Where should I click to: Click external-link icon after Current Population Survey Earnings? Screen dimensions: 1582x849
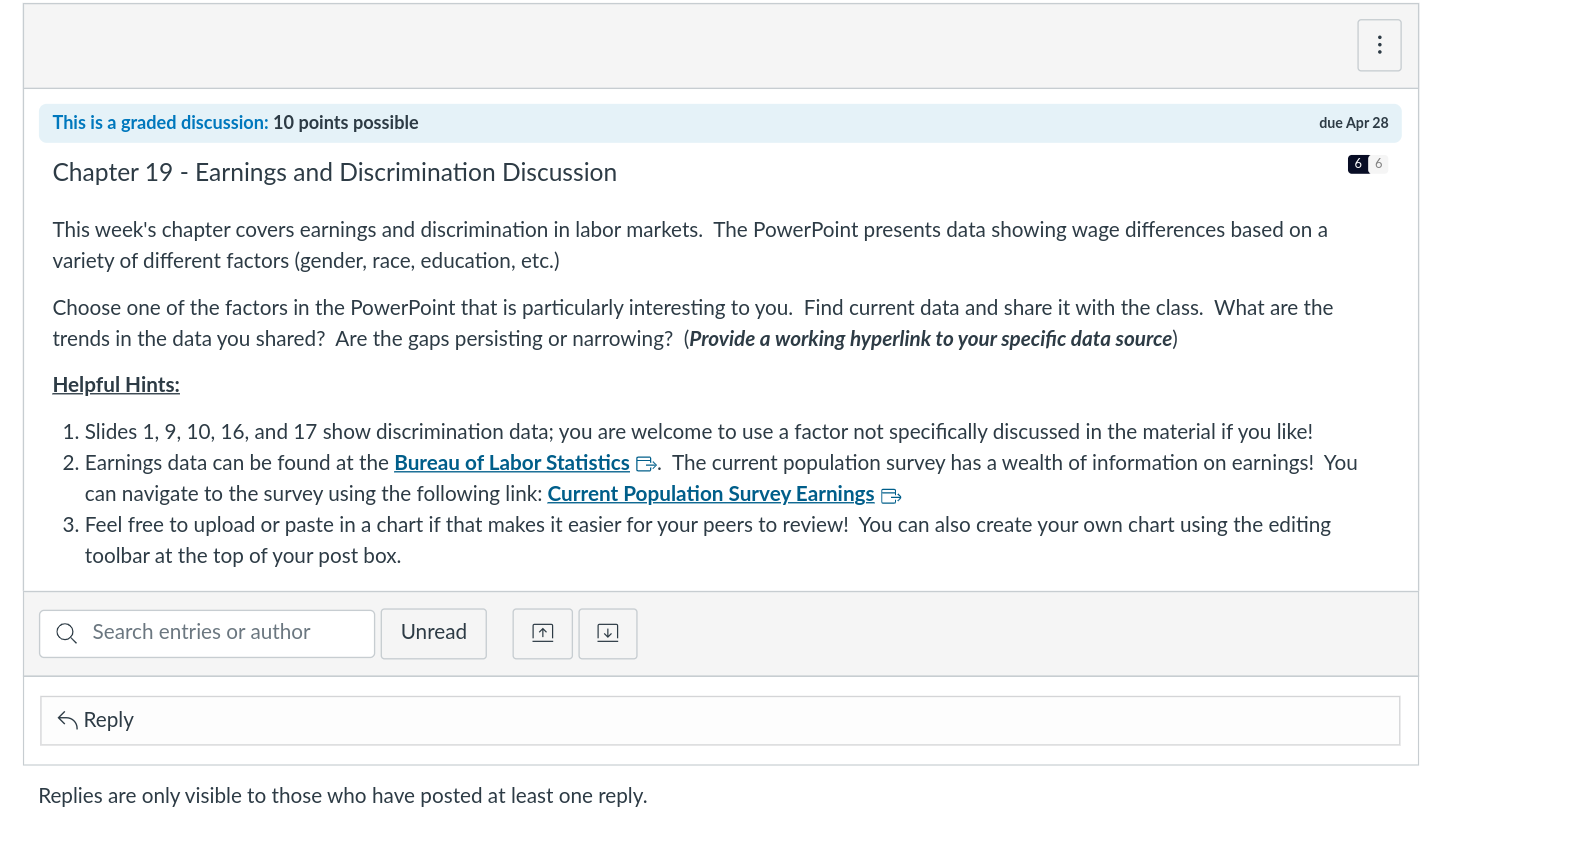click(890, 496)
